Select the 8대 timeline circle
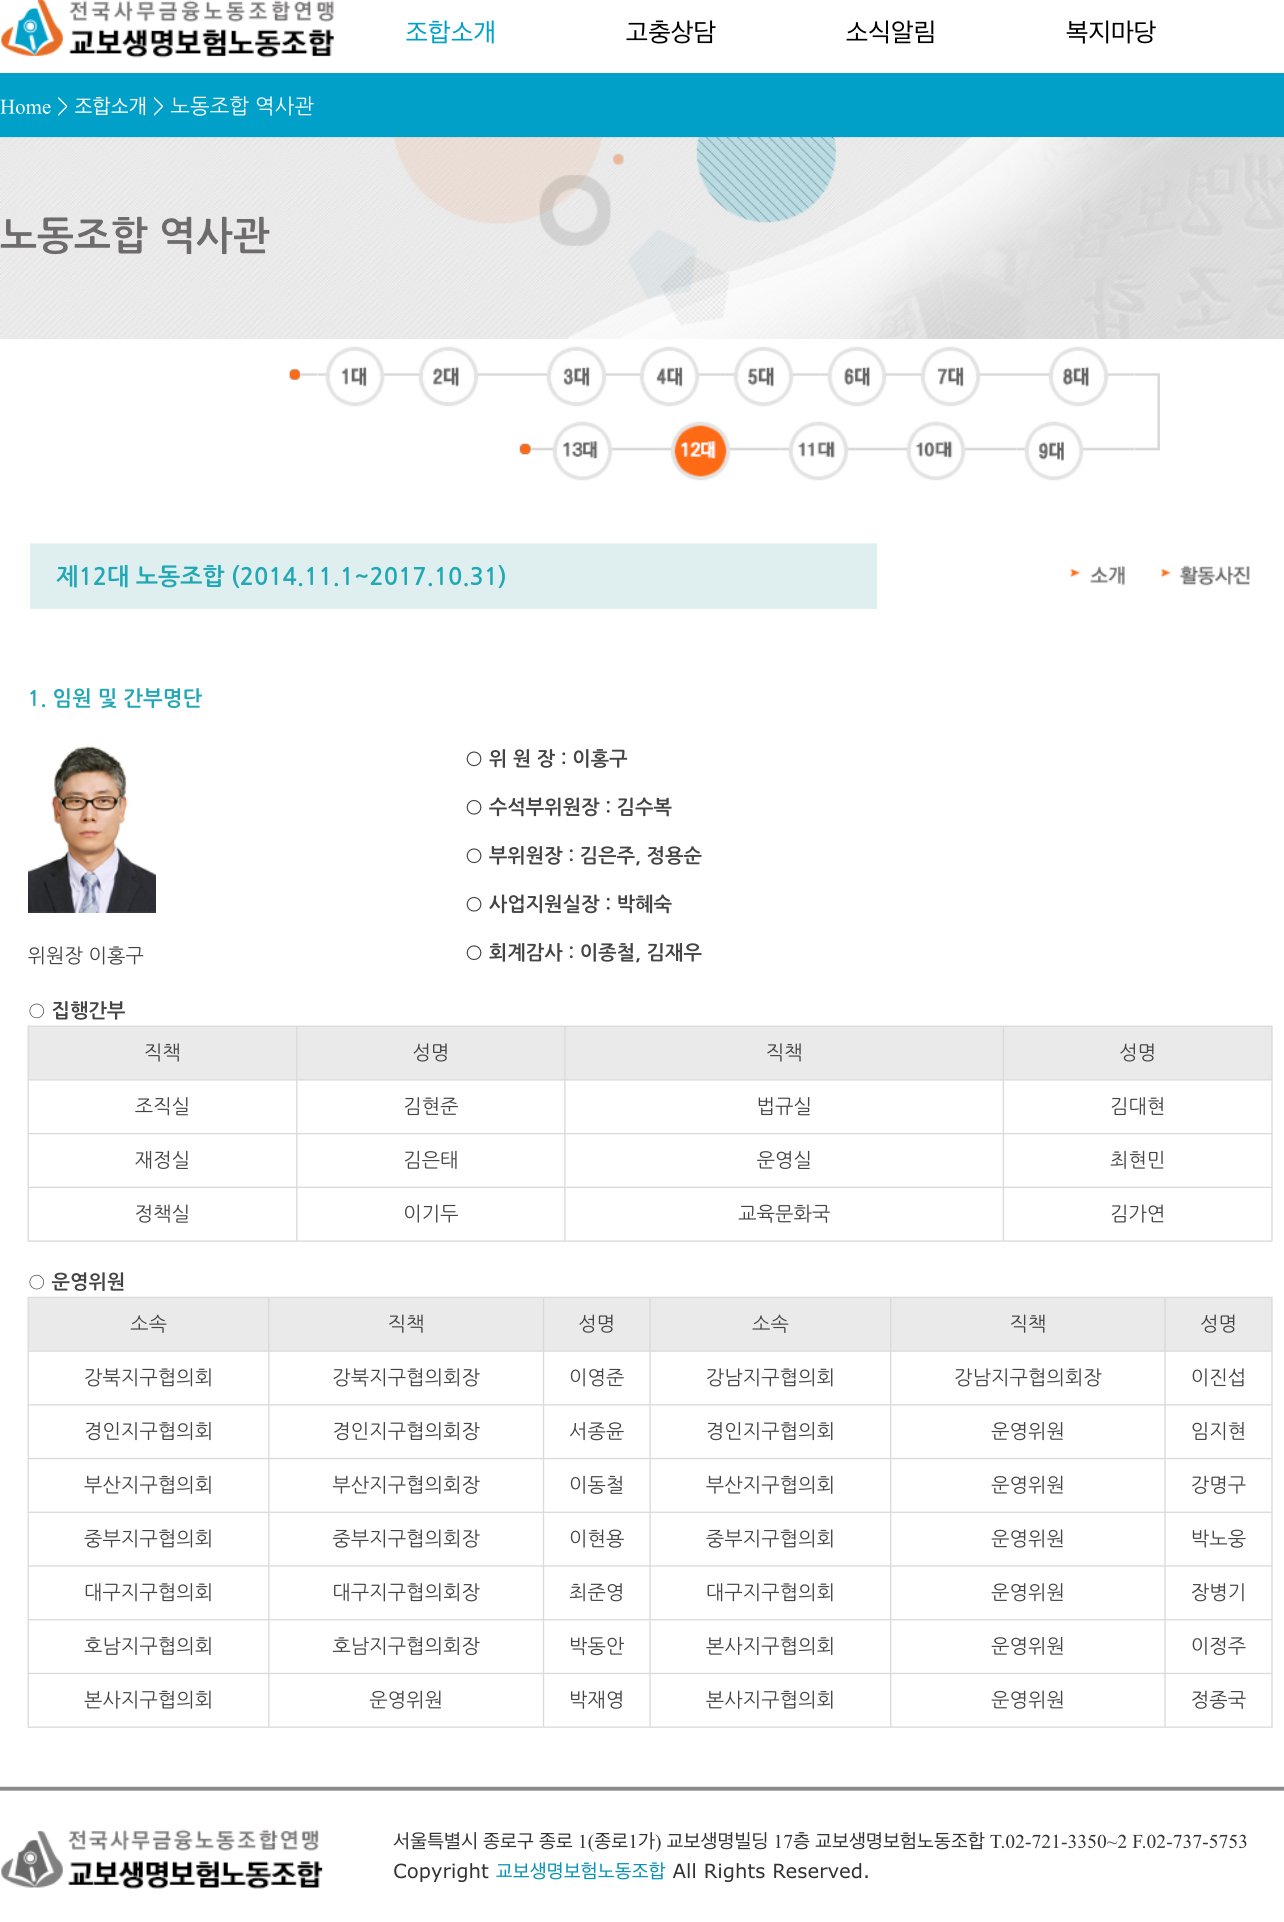The image size is (1284, 1922). click(x=1076, y=376)
